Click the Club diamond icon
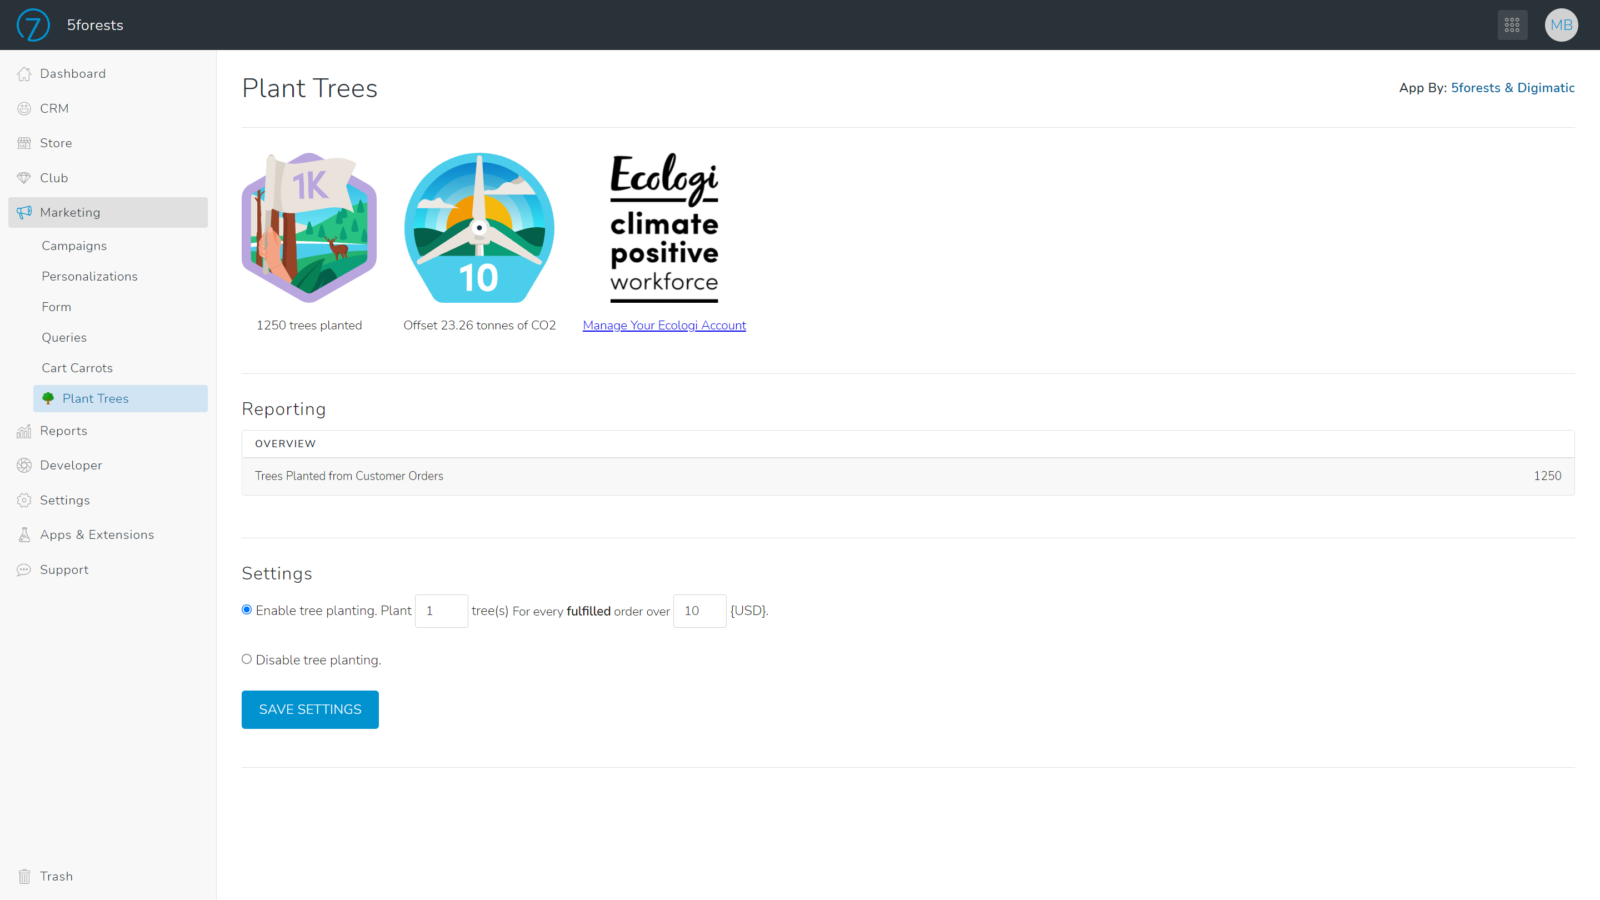 point(24,178)
